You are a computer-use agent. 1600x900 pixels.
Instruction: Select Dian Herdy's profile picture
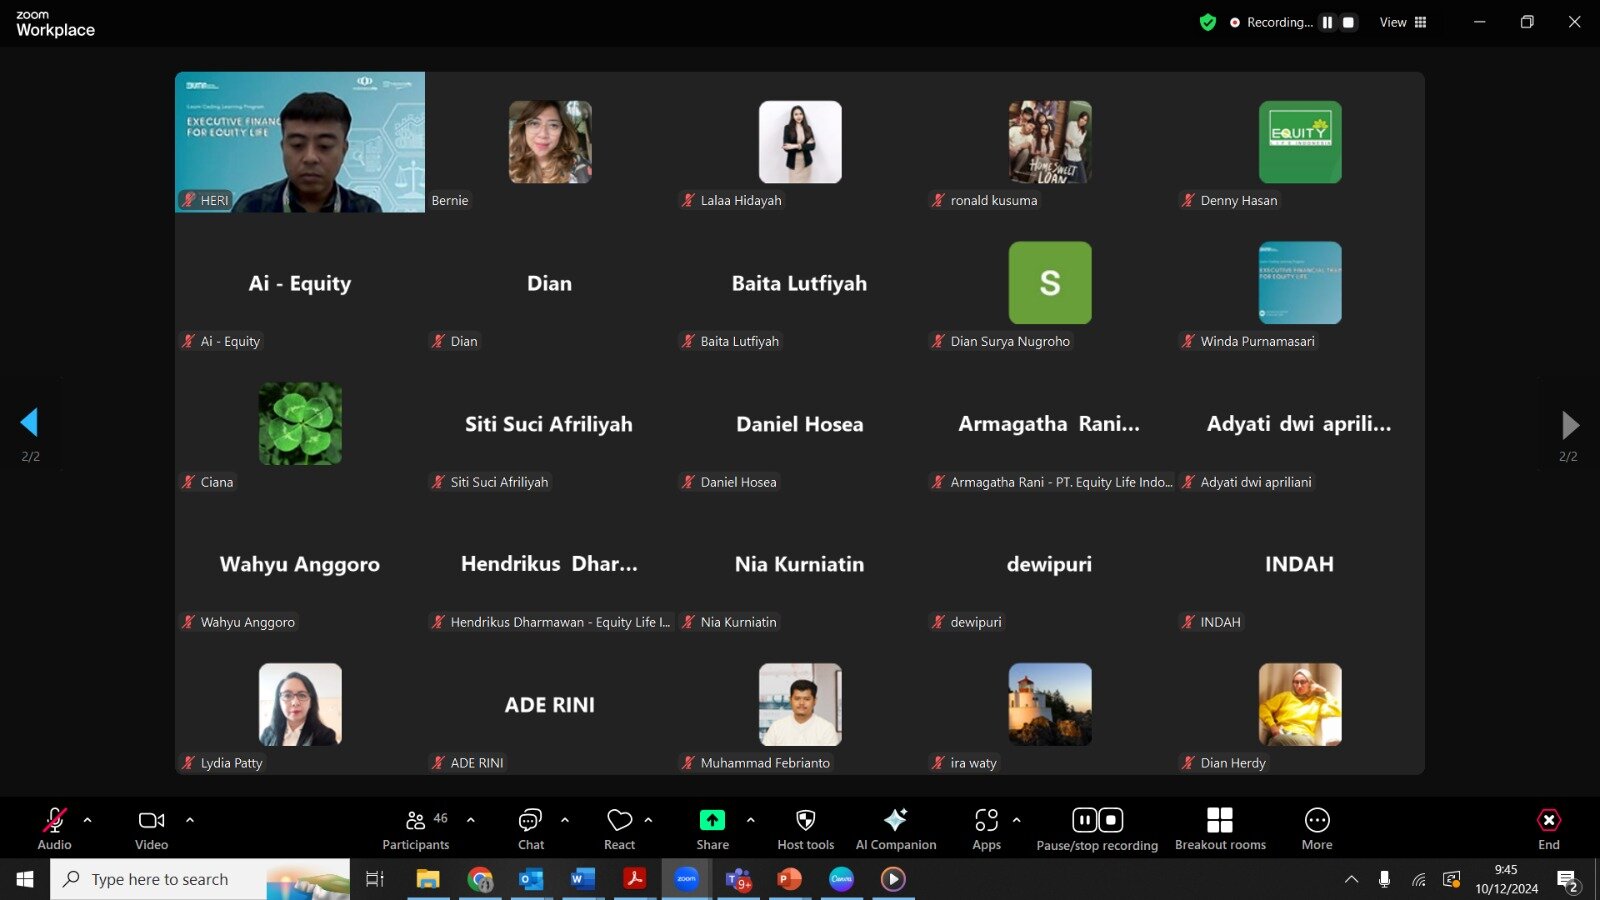(1300, 705)
